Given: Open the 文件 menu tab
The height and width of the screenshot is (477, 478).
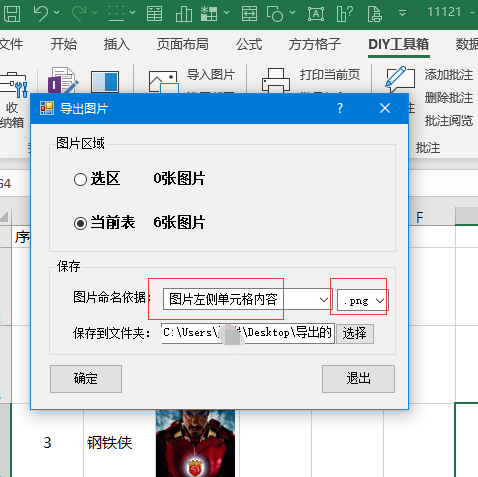Looking at the screenshot, I should 11,44.
